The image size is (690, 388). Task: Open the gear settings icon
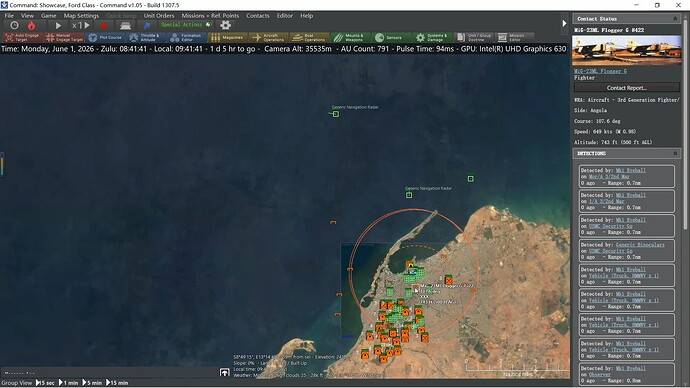(x=225, y=25)
